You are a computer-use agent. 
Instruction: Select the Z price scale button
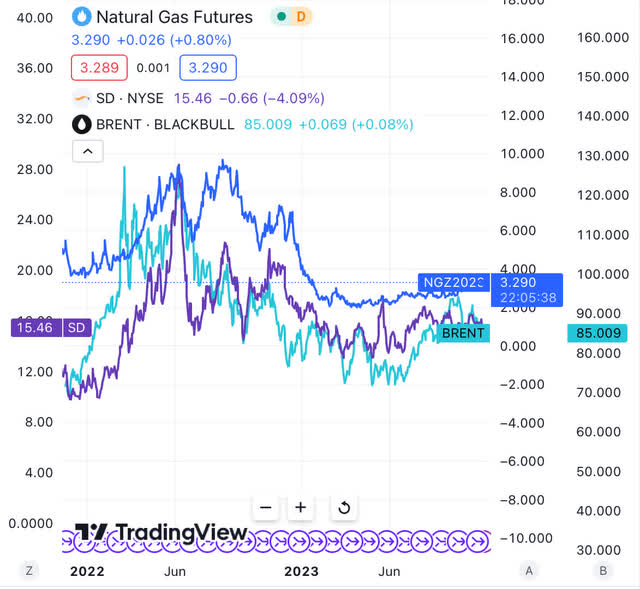point(29,570)
